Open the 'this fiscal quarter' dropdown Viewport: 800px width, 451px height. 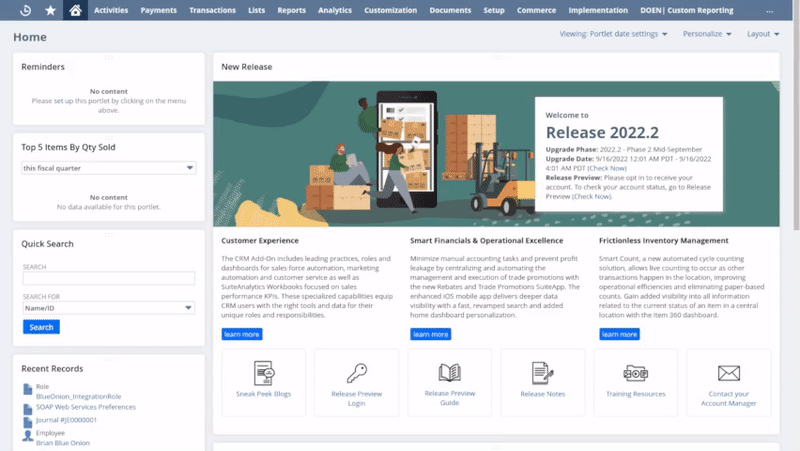109,168
